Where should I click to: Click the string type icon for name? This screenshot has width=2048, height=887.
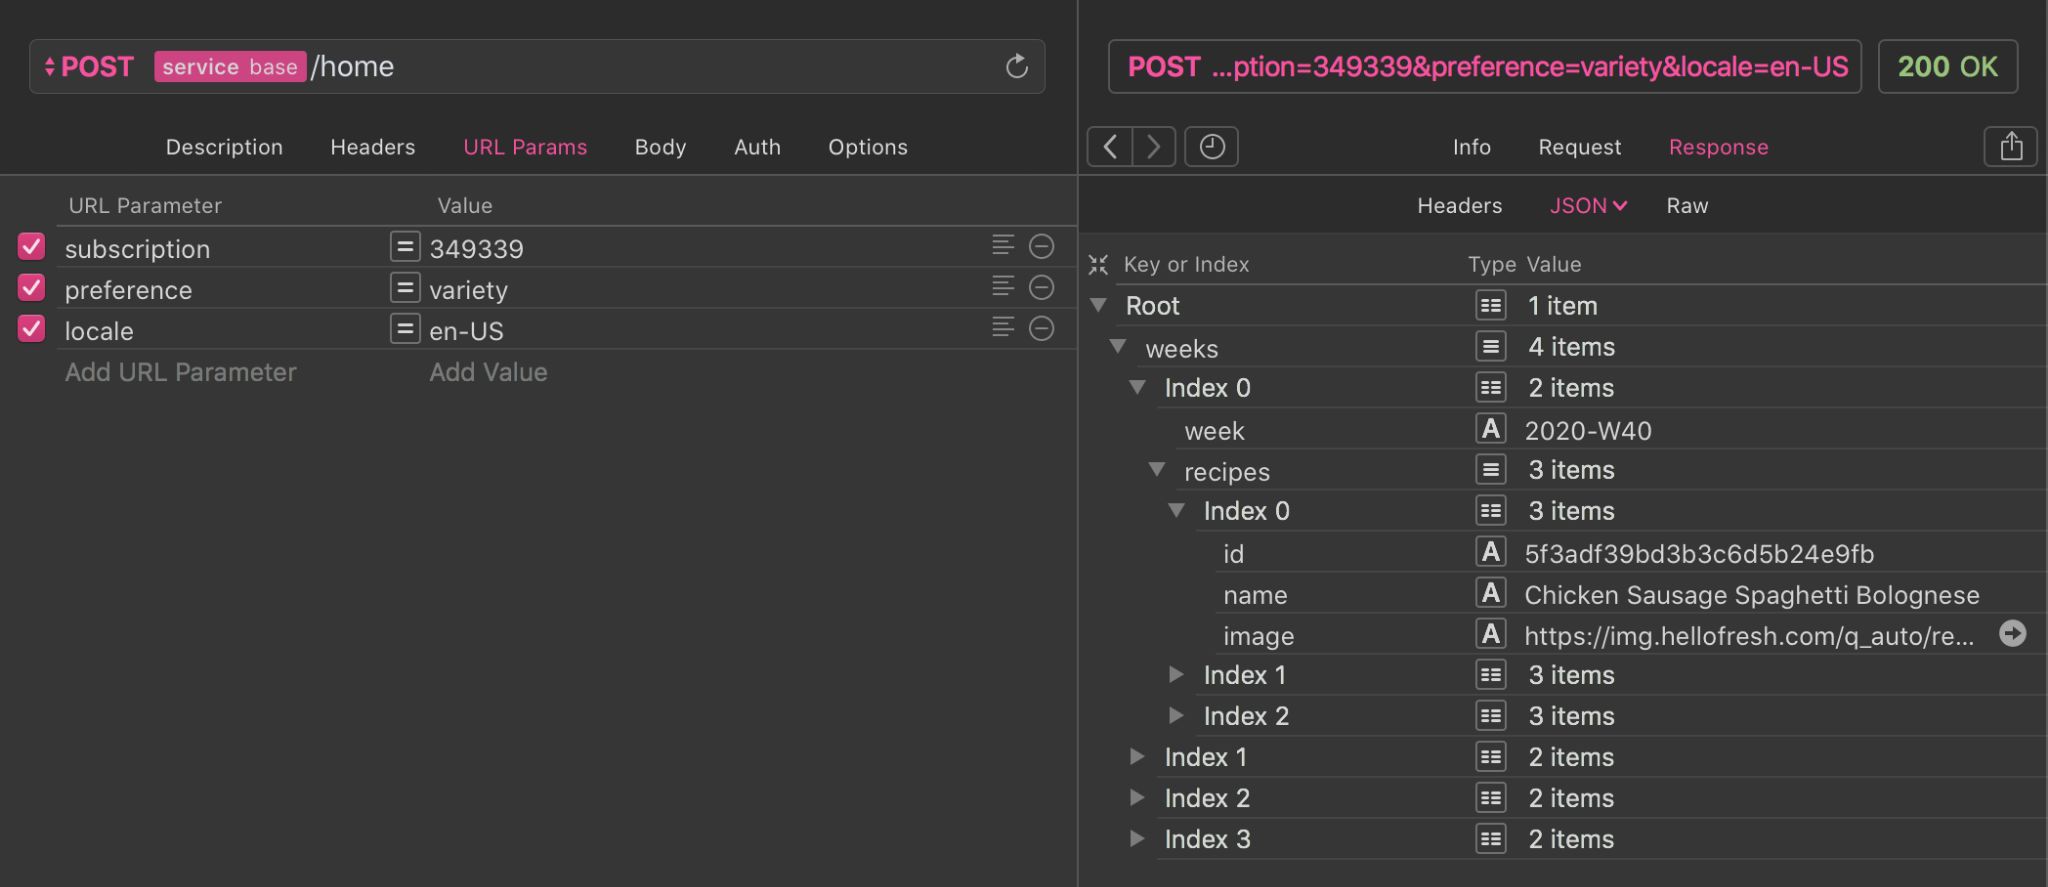[1491, 593]
